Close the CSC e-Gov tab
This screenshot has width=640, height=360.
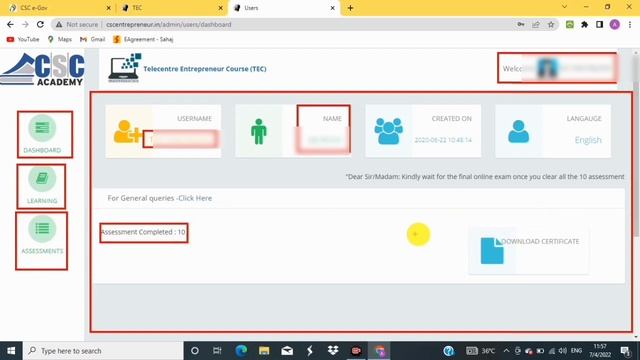coord(109,8)
